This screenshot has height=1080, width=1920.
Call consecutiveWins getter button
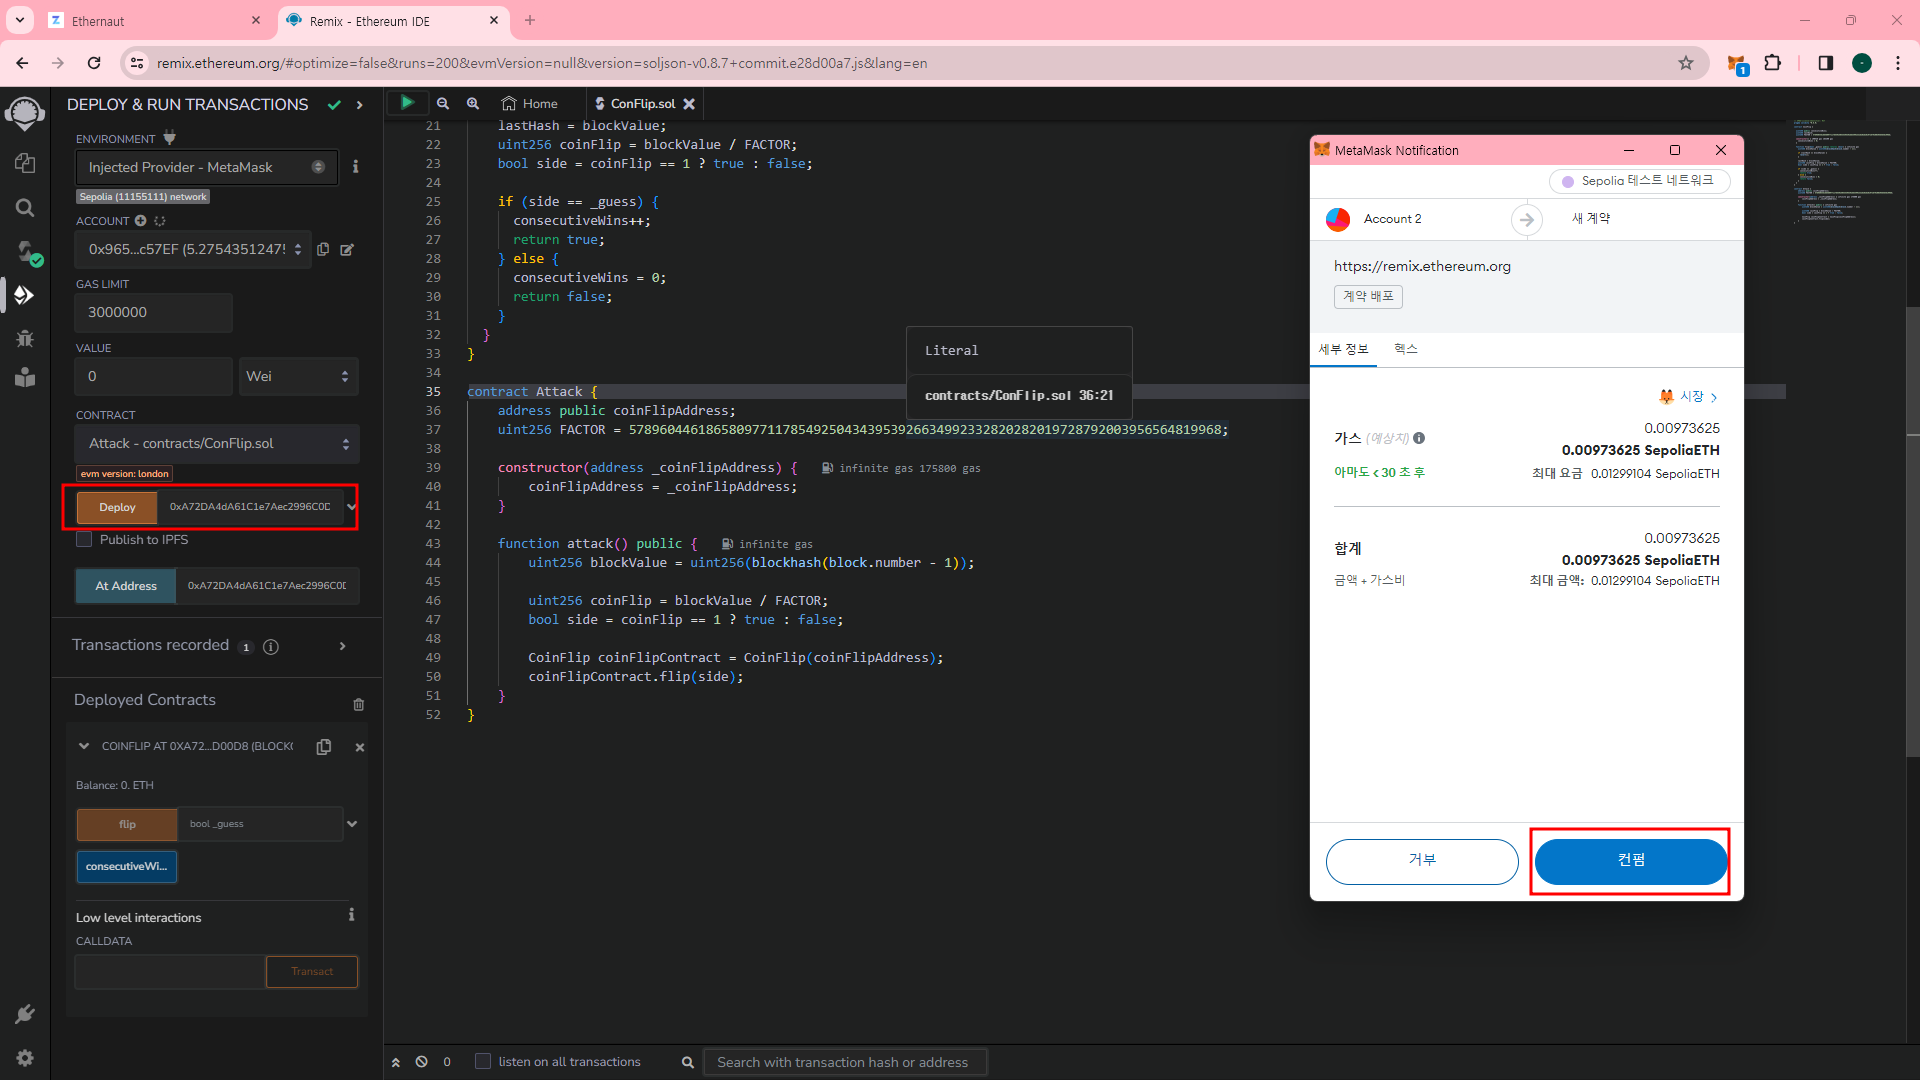(x=127, y=866)
